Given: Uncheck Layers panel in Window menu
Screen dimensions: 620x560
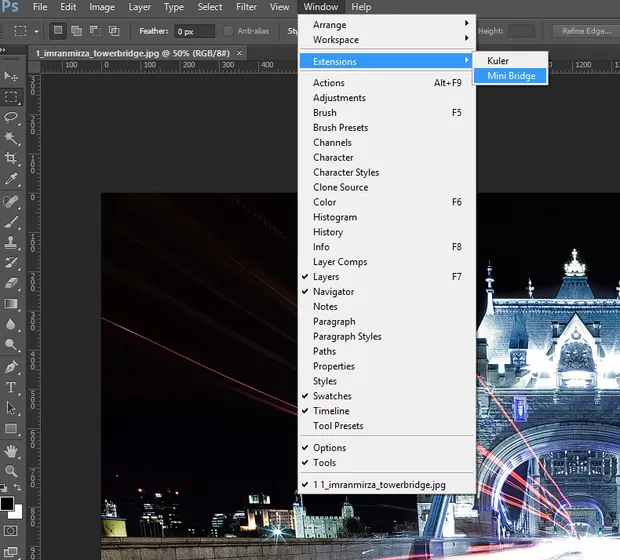Looking at the screenshot, I should click(x=326, y=277).
